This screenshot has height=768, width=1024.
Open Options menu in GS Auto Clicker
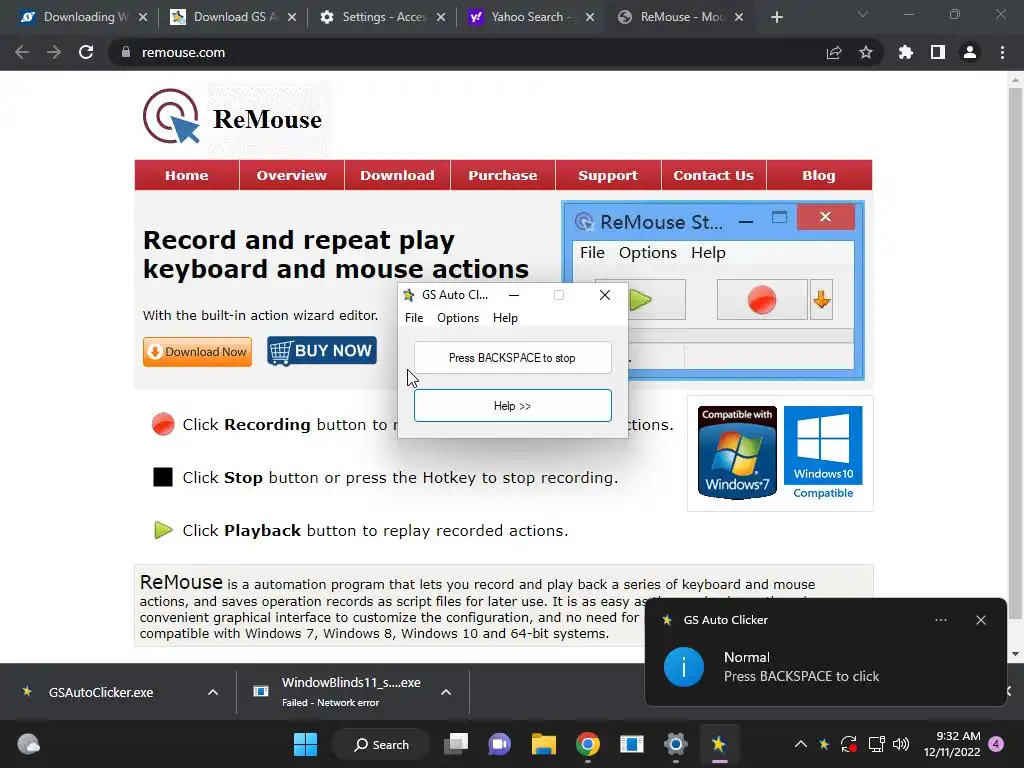click(x=458, y=318)
